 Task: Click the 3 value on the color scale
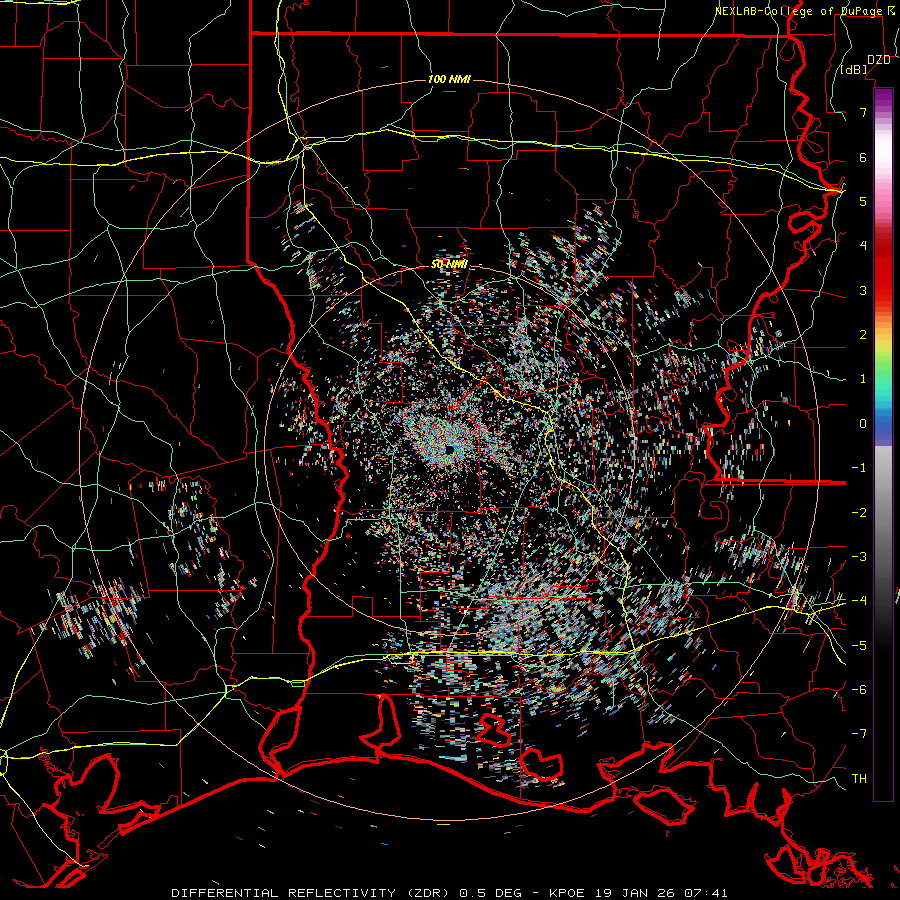click(x=863, y=290)
